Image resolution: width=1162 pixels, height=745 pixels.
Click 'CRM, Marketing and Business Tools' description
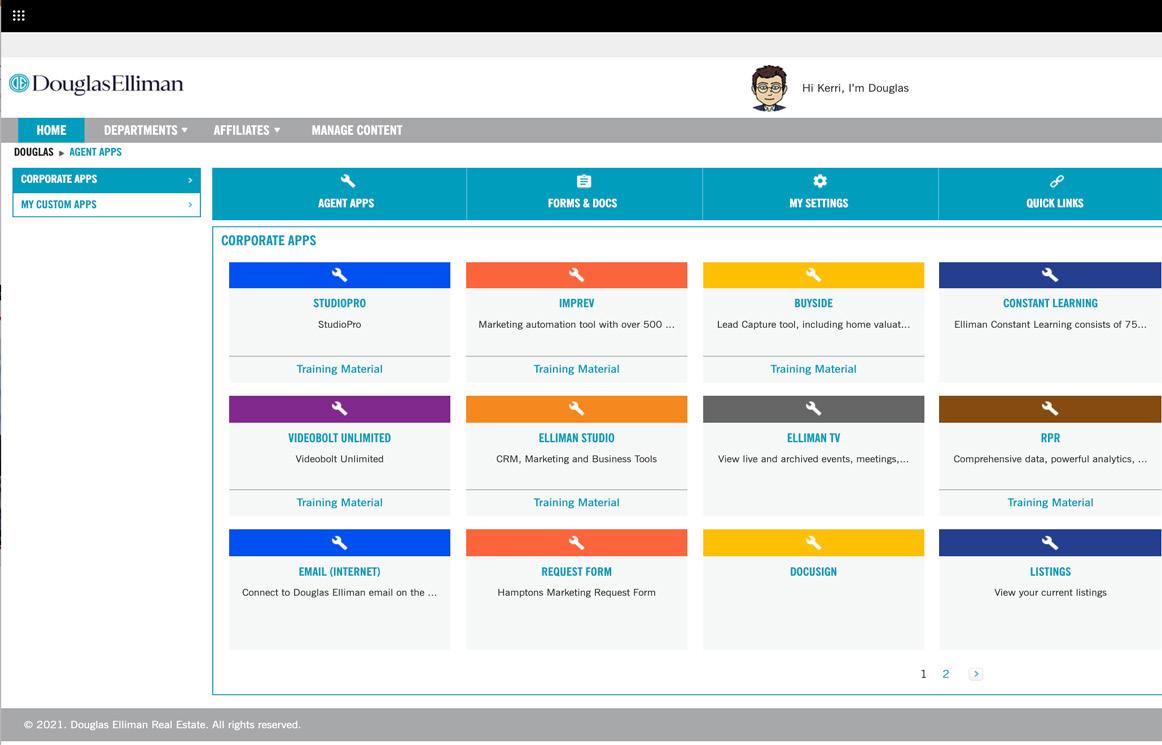click(x=577, y=459)
